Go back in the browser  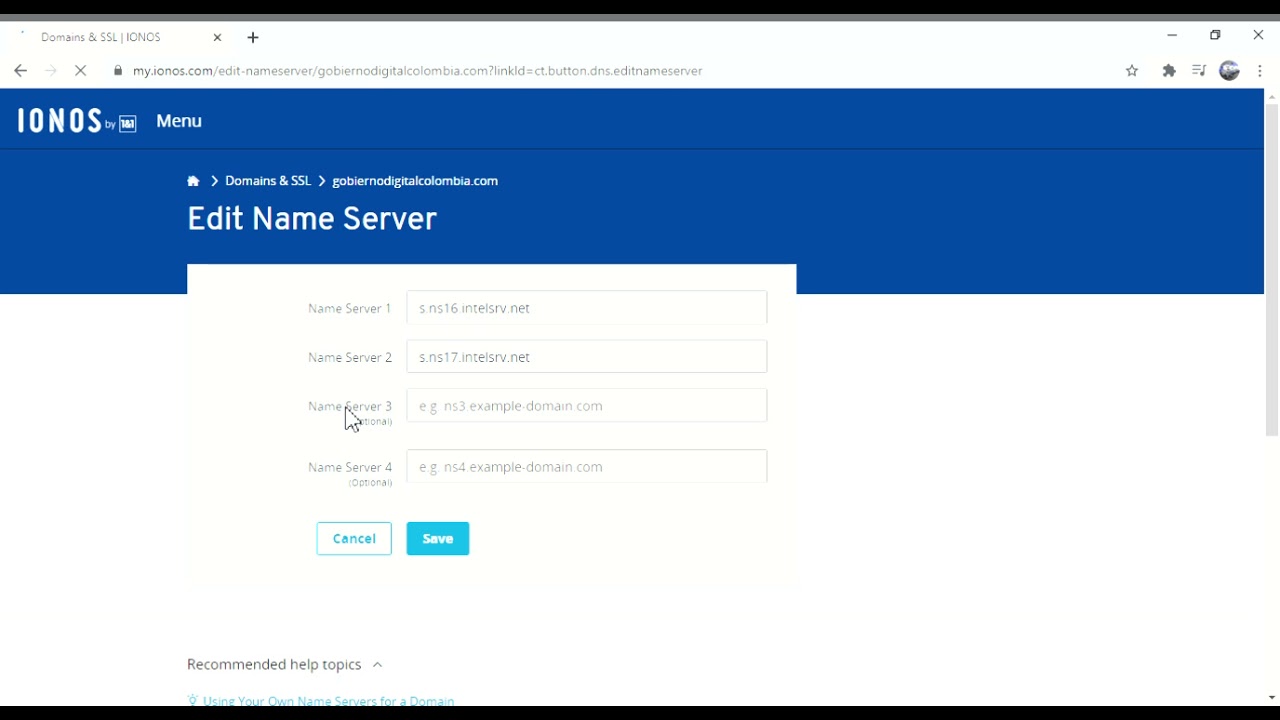point(20,71)
